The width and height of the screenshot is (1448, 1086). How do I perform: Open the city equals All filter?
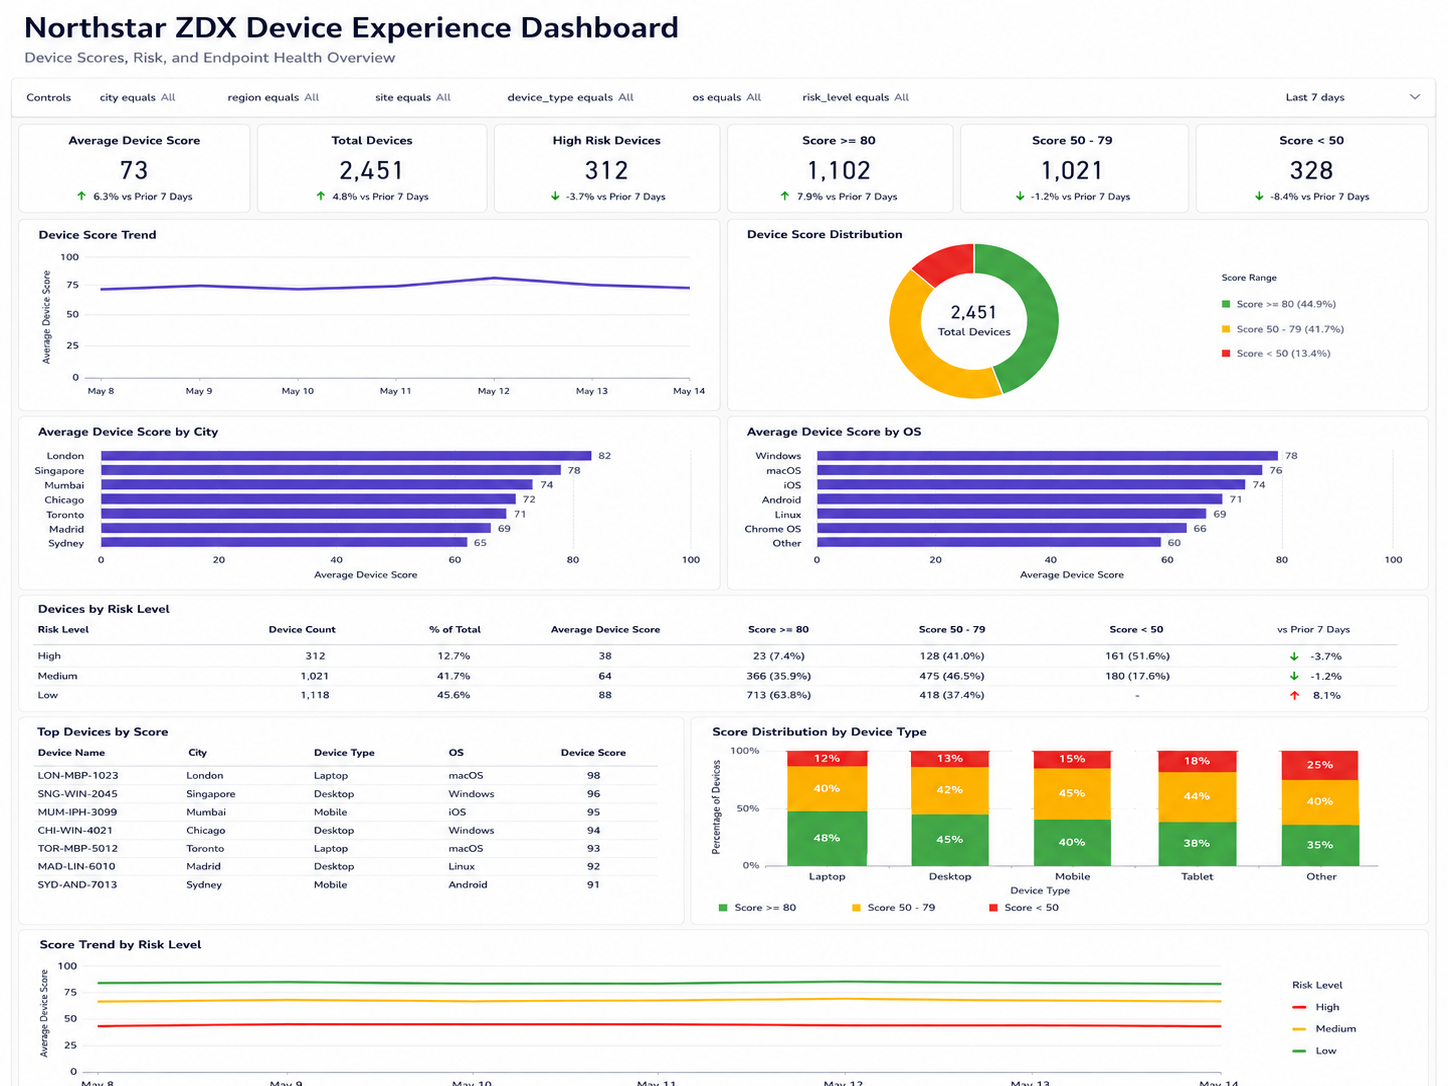(x=137, y=97)
